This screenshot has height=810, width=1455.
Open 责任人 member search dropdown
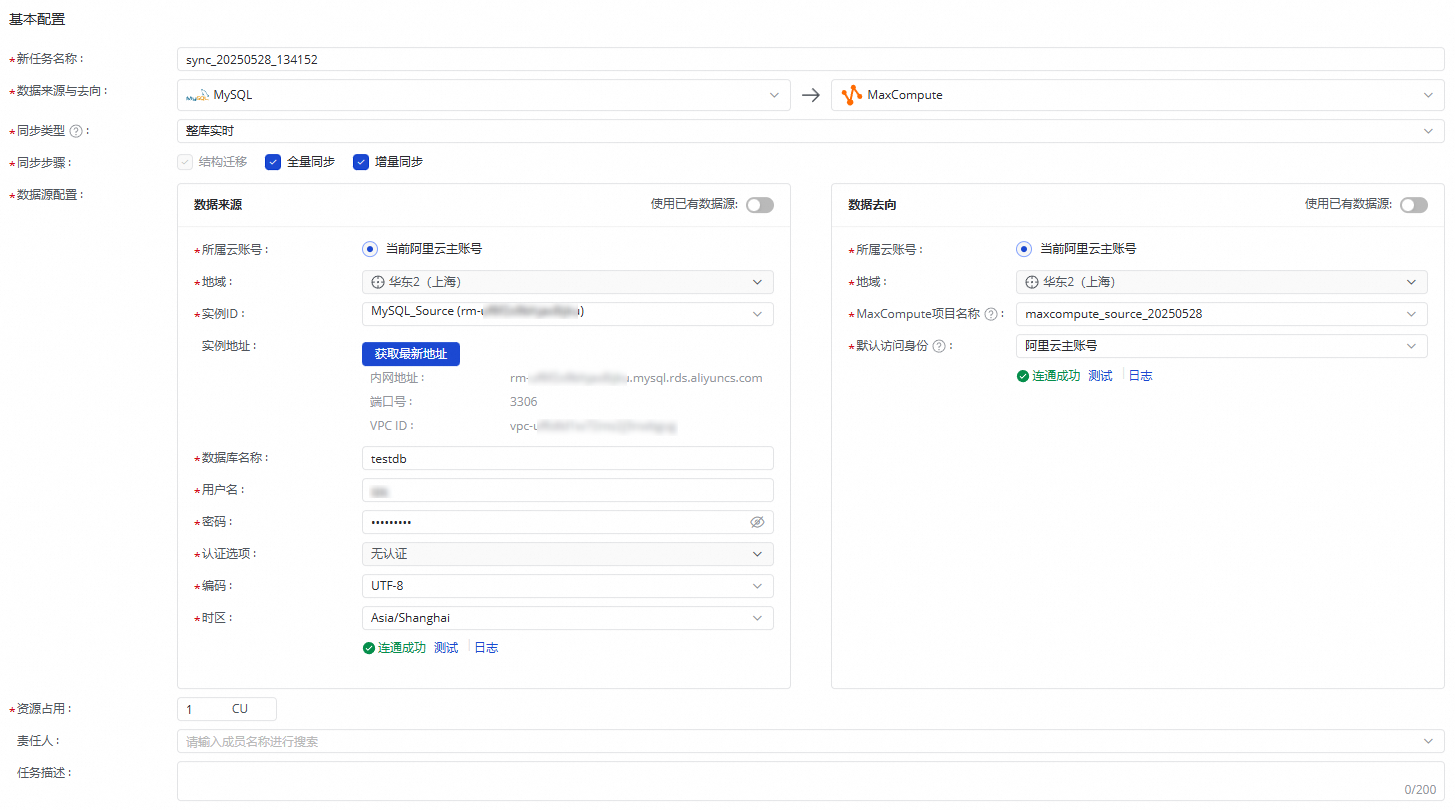(810, 742)
